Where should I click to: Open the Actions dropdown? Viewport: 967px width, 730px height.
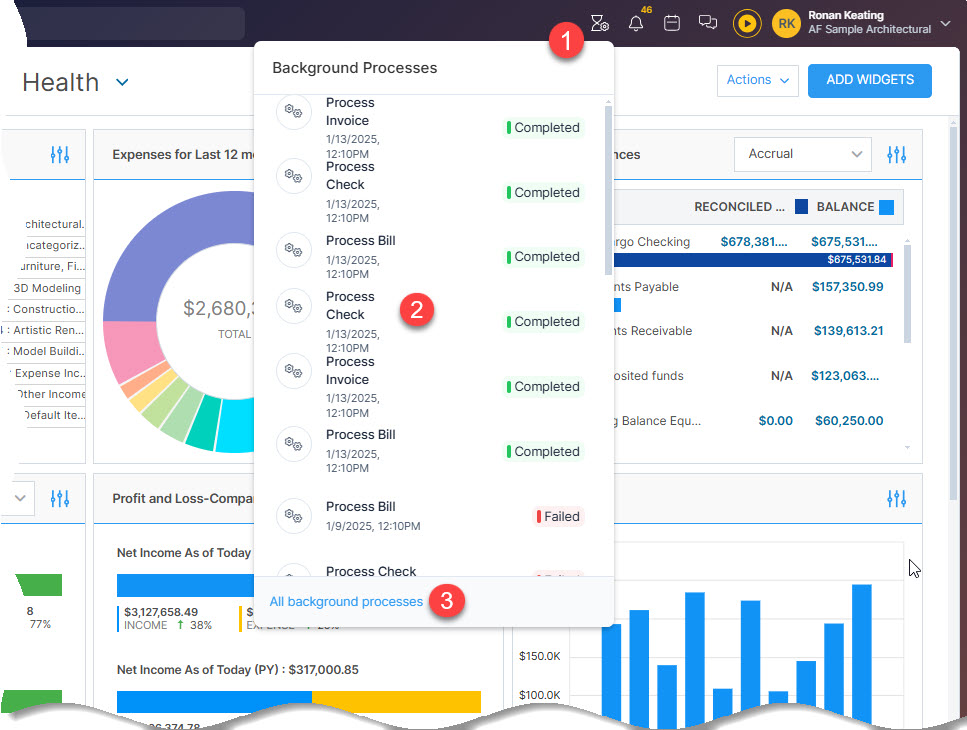point(757,80)
